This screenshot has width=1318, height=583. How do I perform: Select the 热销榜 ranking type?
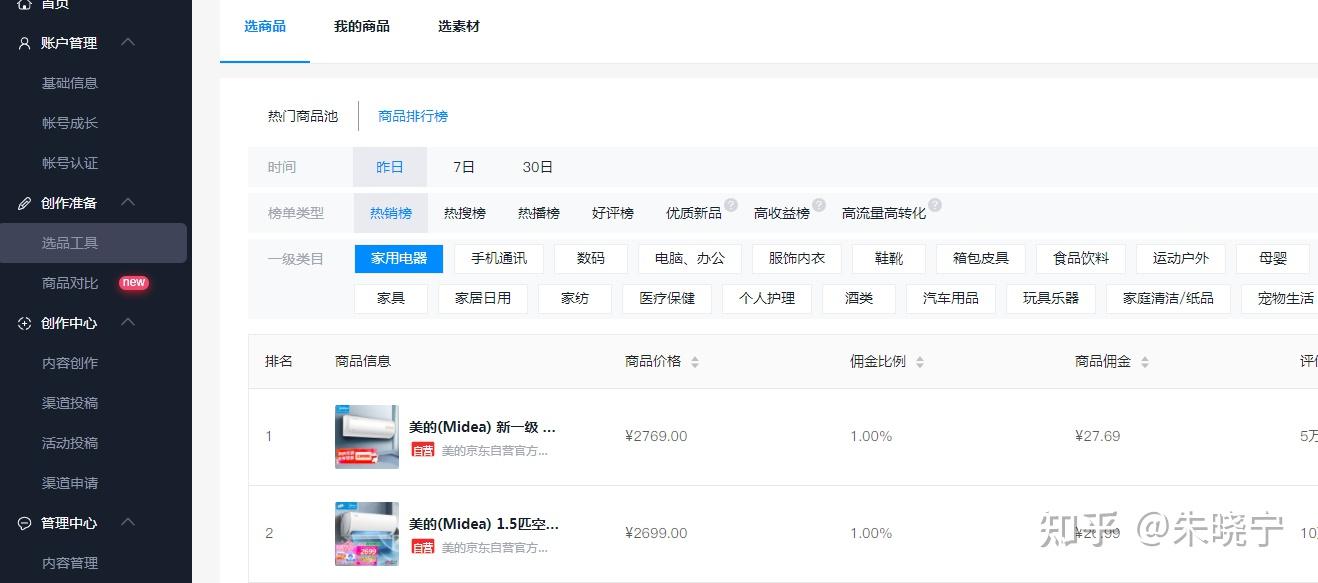coord(391,213)
